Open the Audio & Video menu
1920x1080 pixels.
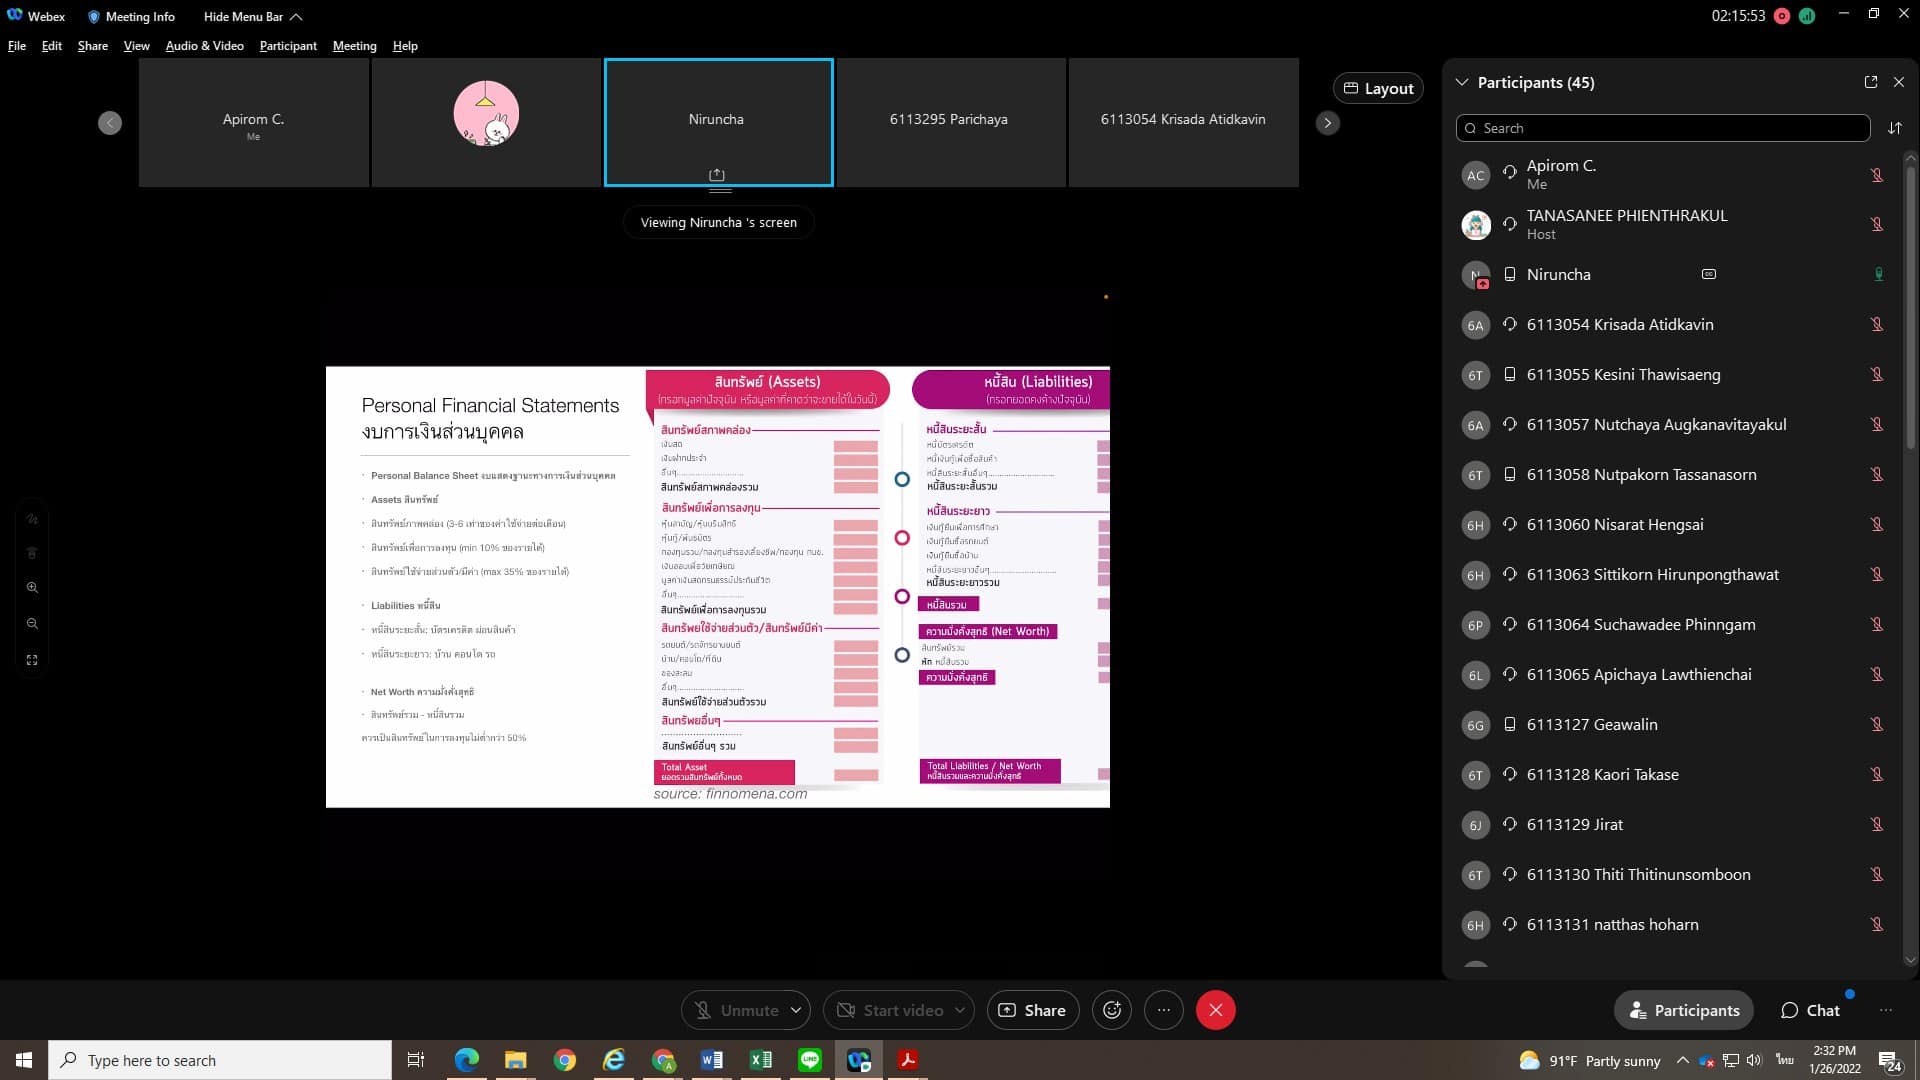click(x=204, y=46)
